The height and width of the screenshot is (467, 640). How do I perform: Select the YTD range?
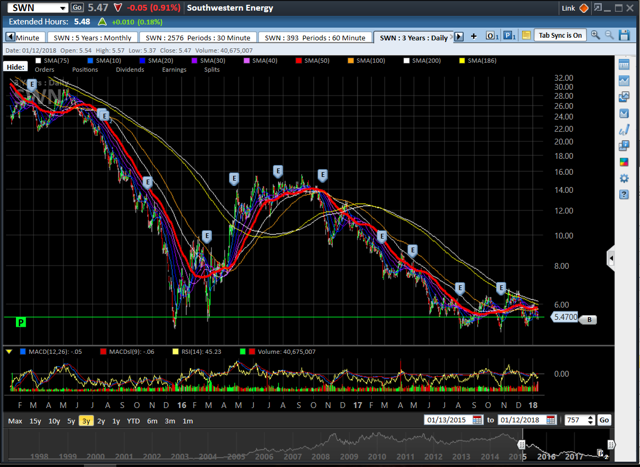[133, 421]
